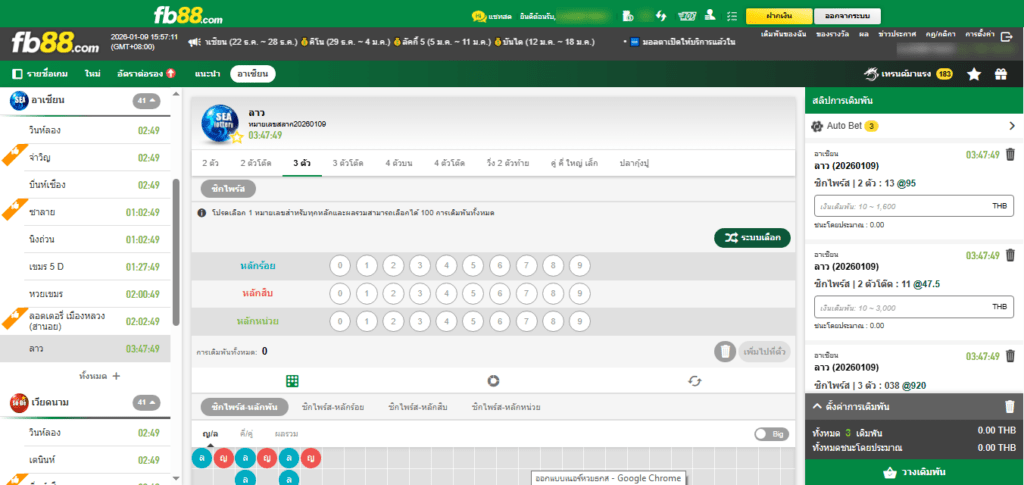Select digit 3 in the หลักสิบ row
This screenshot has width=1024, height=485.
coord(420,294)
